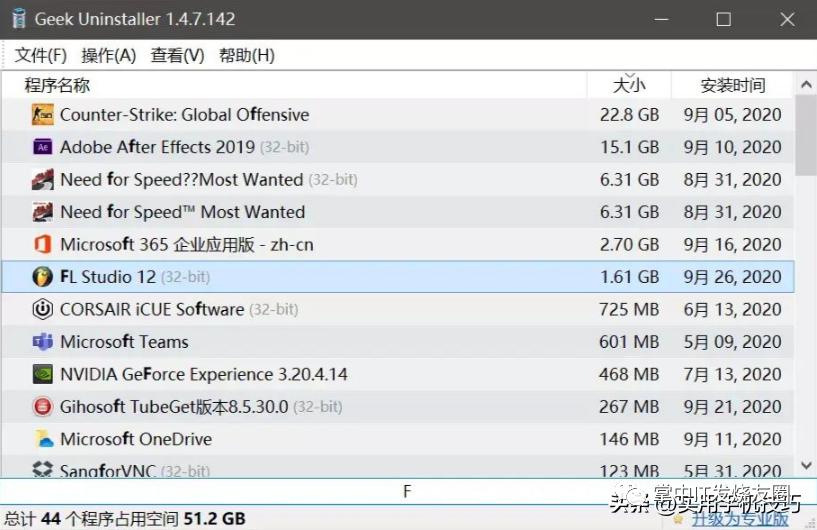Screen dimensions: 817x530
Task: Click the 725 MB size cell
Action: 629,310
